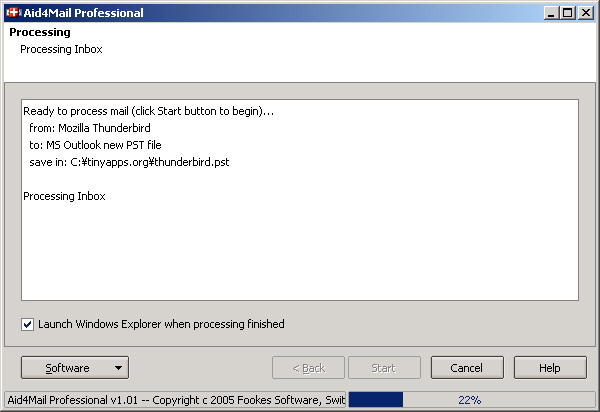Cancel the mail processing
600x412 pixels.
click(467, 368)
